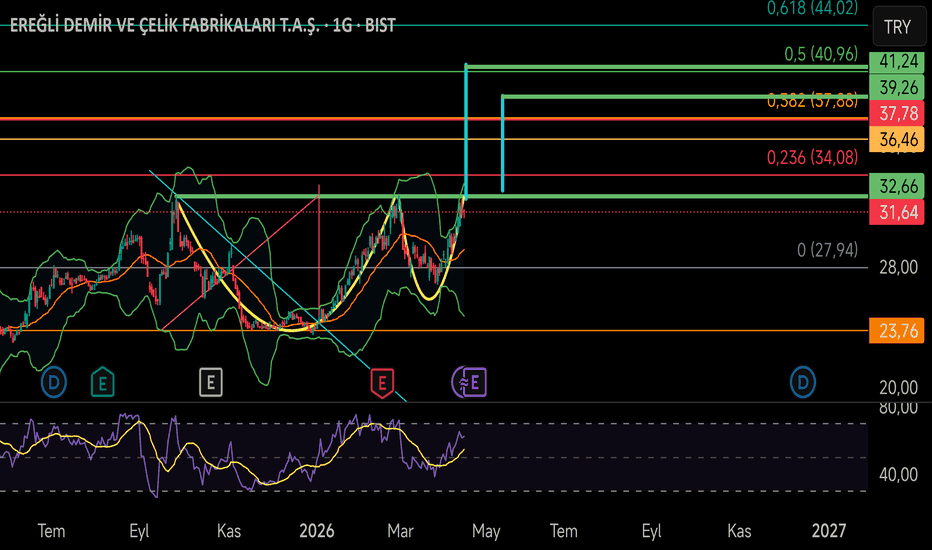This screenshot has width=932, height=550.
Task: Click the red 37,78 price label
Action: click(898, 113)
